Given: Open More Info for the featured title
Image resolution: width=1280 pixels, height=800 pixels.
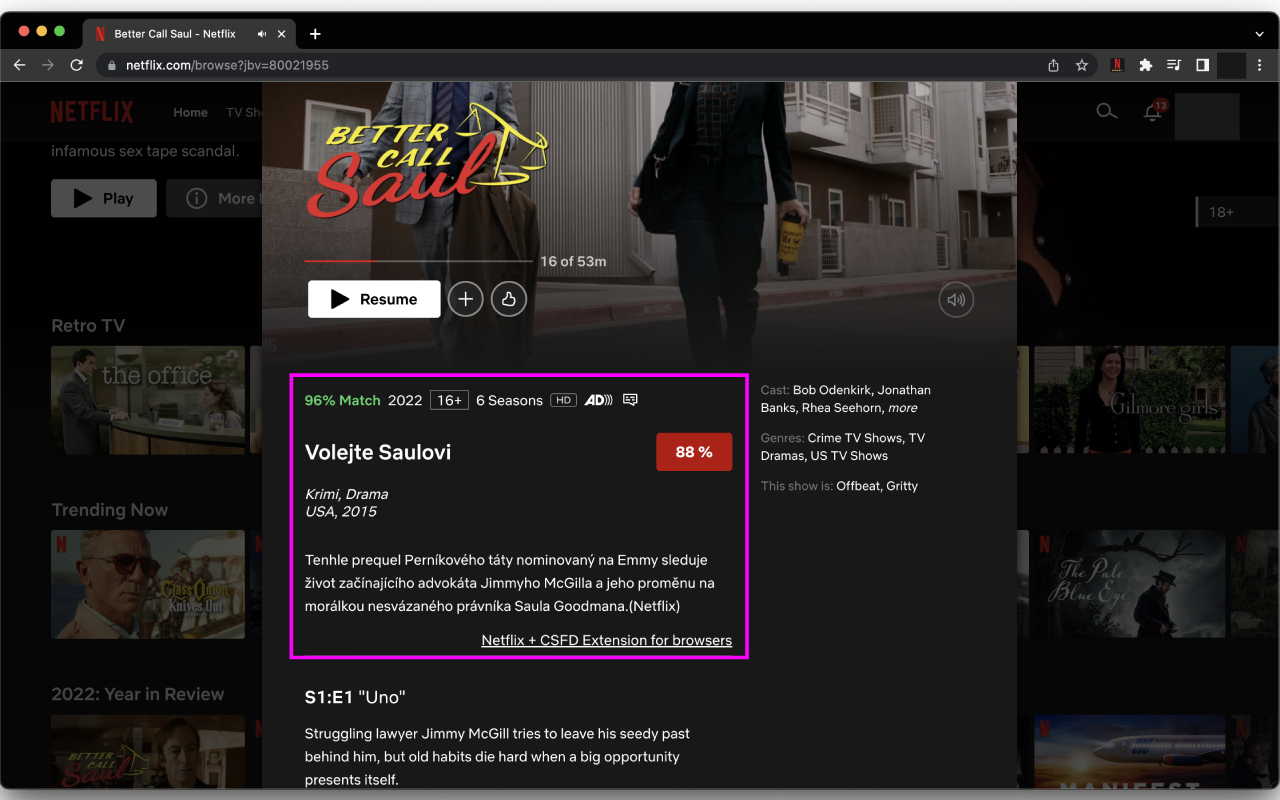Looking at the screenshot, I should coord(214,198).
